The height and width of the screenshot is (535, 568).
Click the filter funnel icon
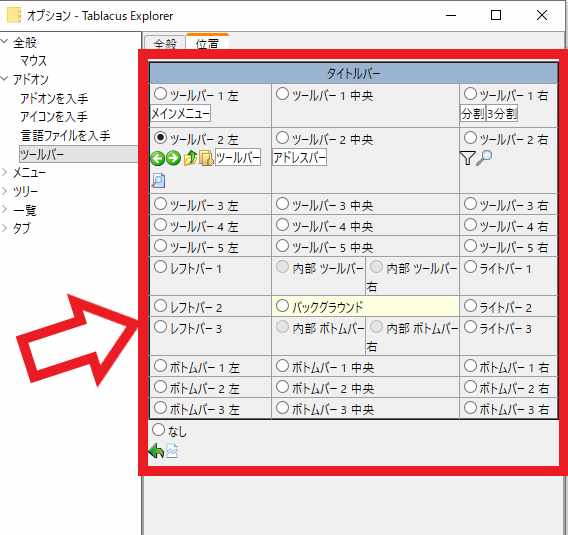click(467, 158)
